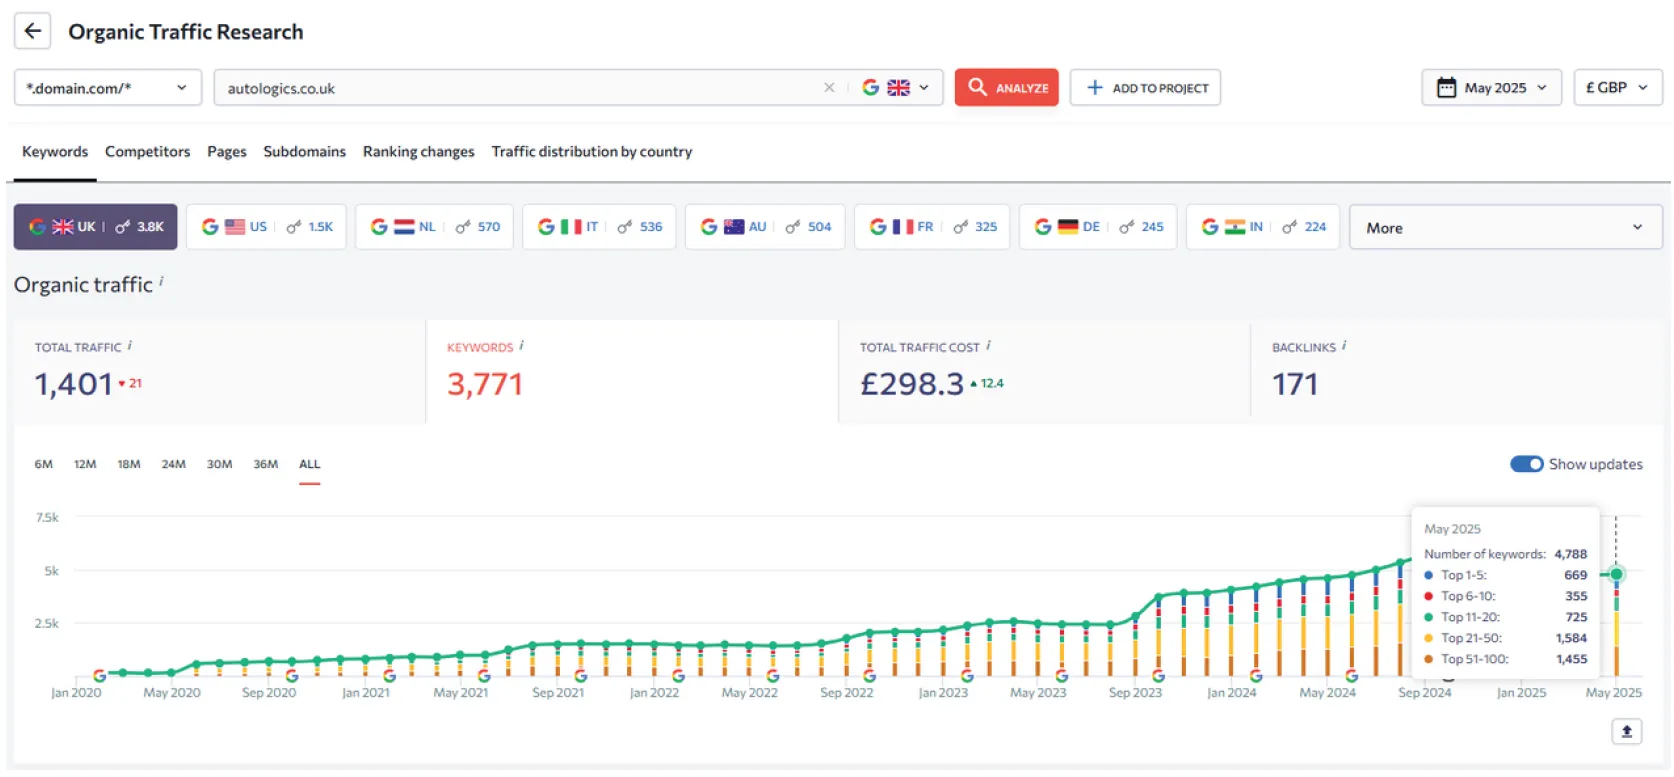Expand the More countries dropdown
1674x777 pixels.
(1505, 227)
